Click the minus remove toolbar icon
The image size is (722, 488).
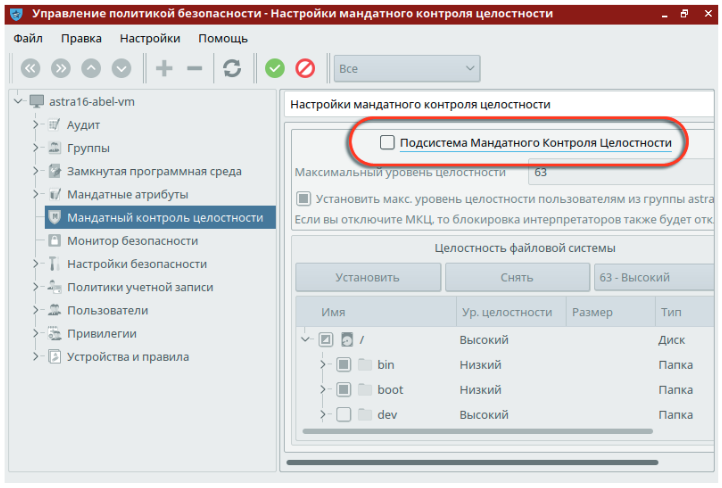pos(194,69)
